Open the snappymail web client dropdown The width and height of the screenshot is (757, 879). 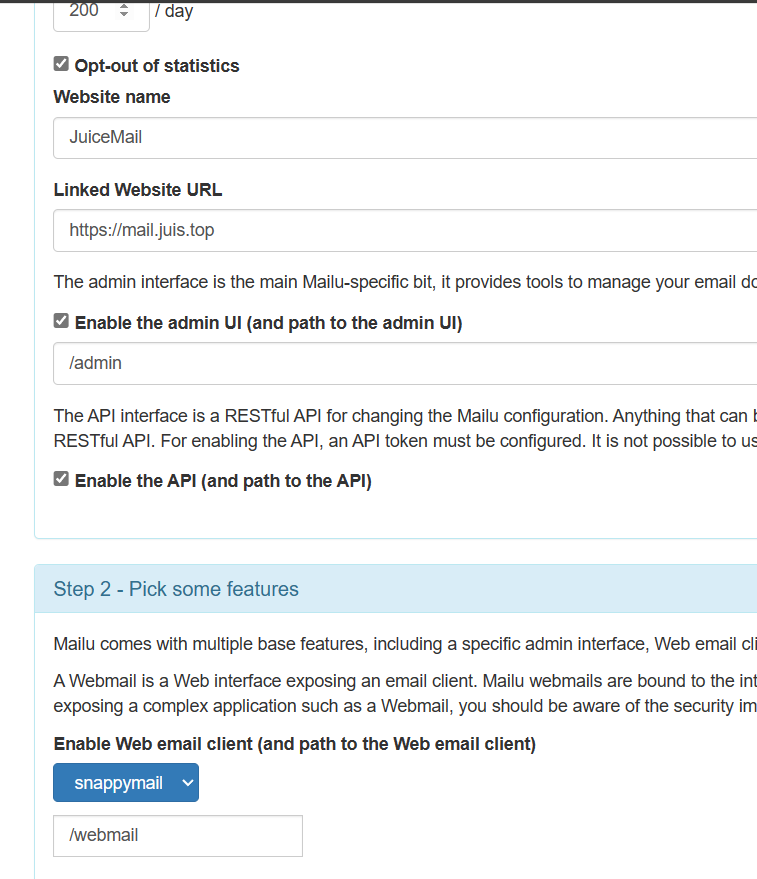point(126,783)
